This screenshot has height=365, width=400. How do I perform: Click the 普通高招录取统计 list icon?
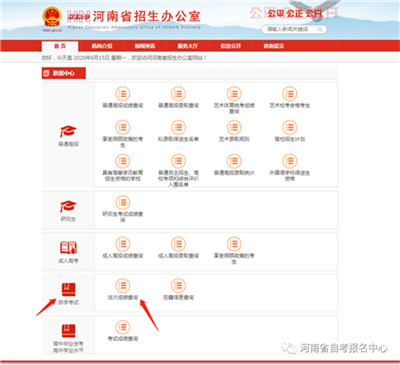coord(234,161)
